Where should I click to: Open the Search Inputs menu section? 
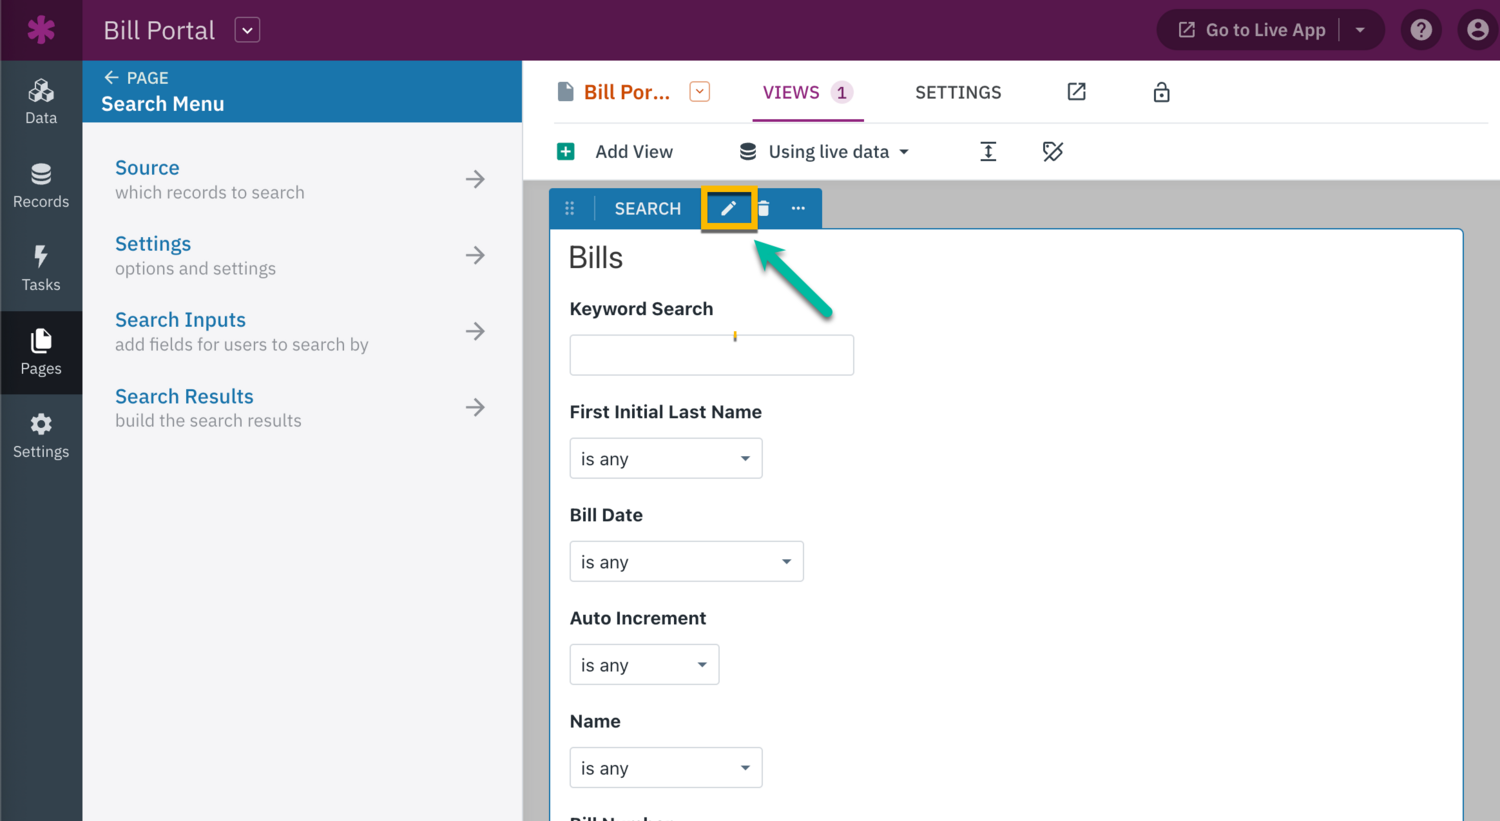tap(300, 331)
